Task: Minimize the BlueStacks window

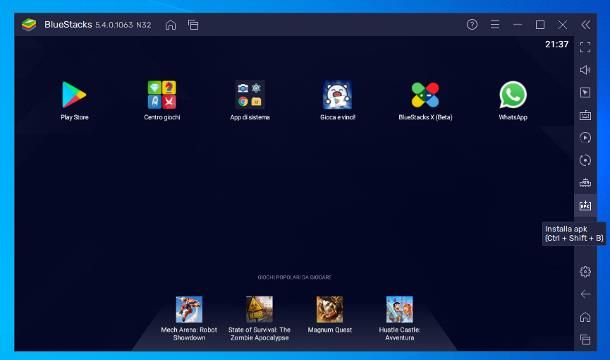Action: pyautogui.click(x=517, y=25)
